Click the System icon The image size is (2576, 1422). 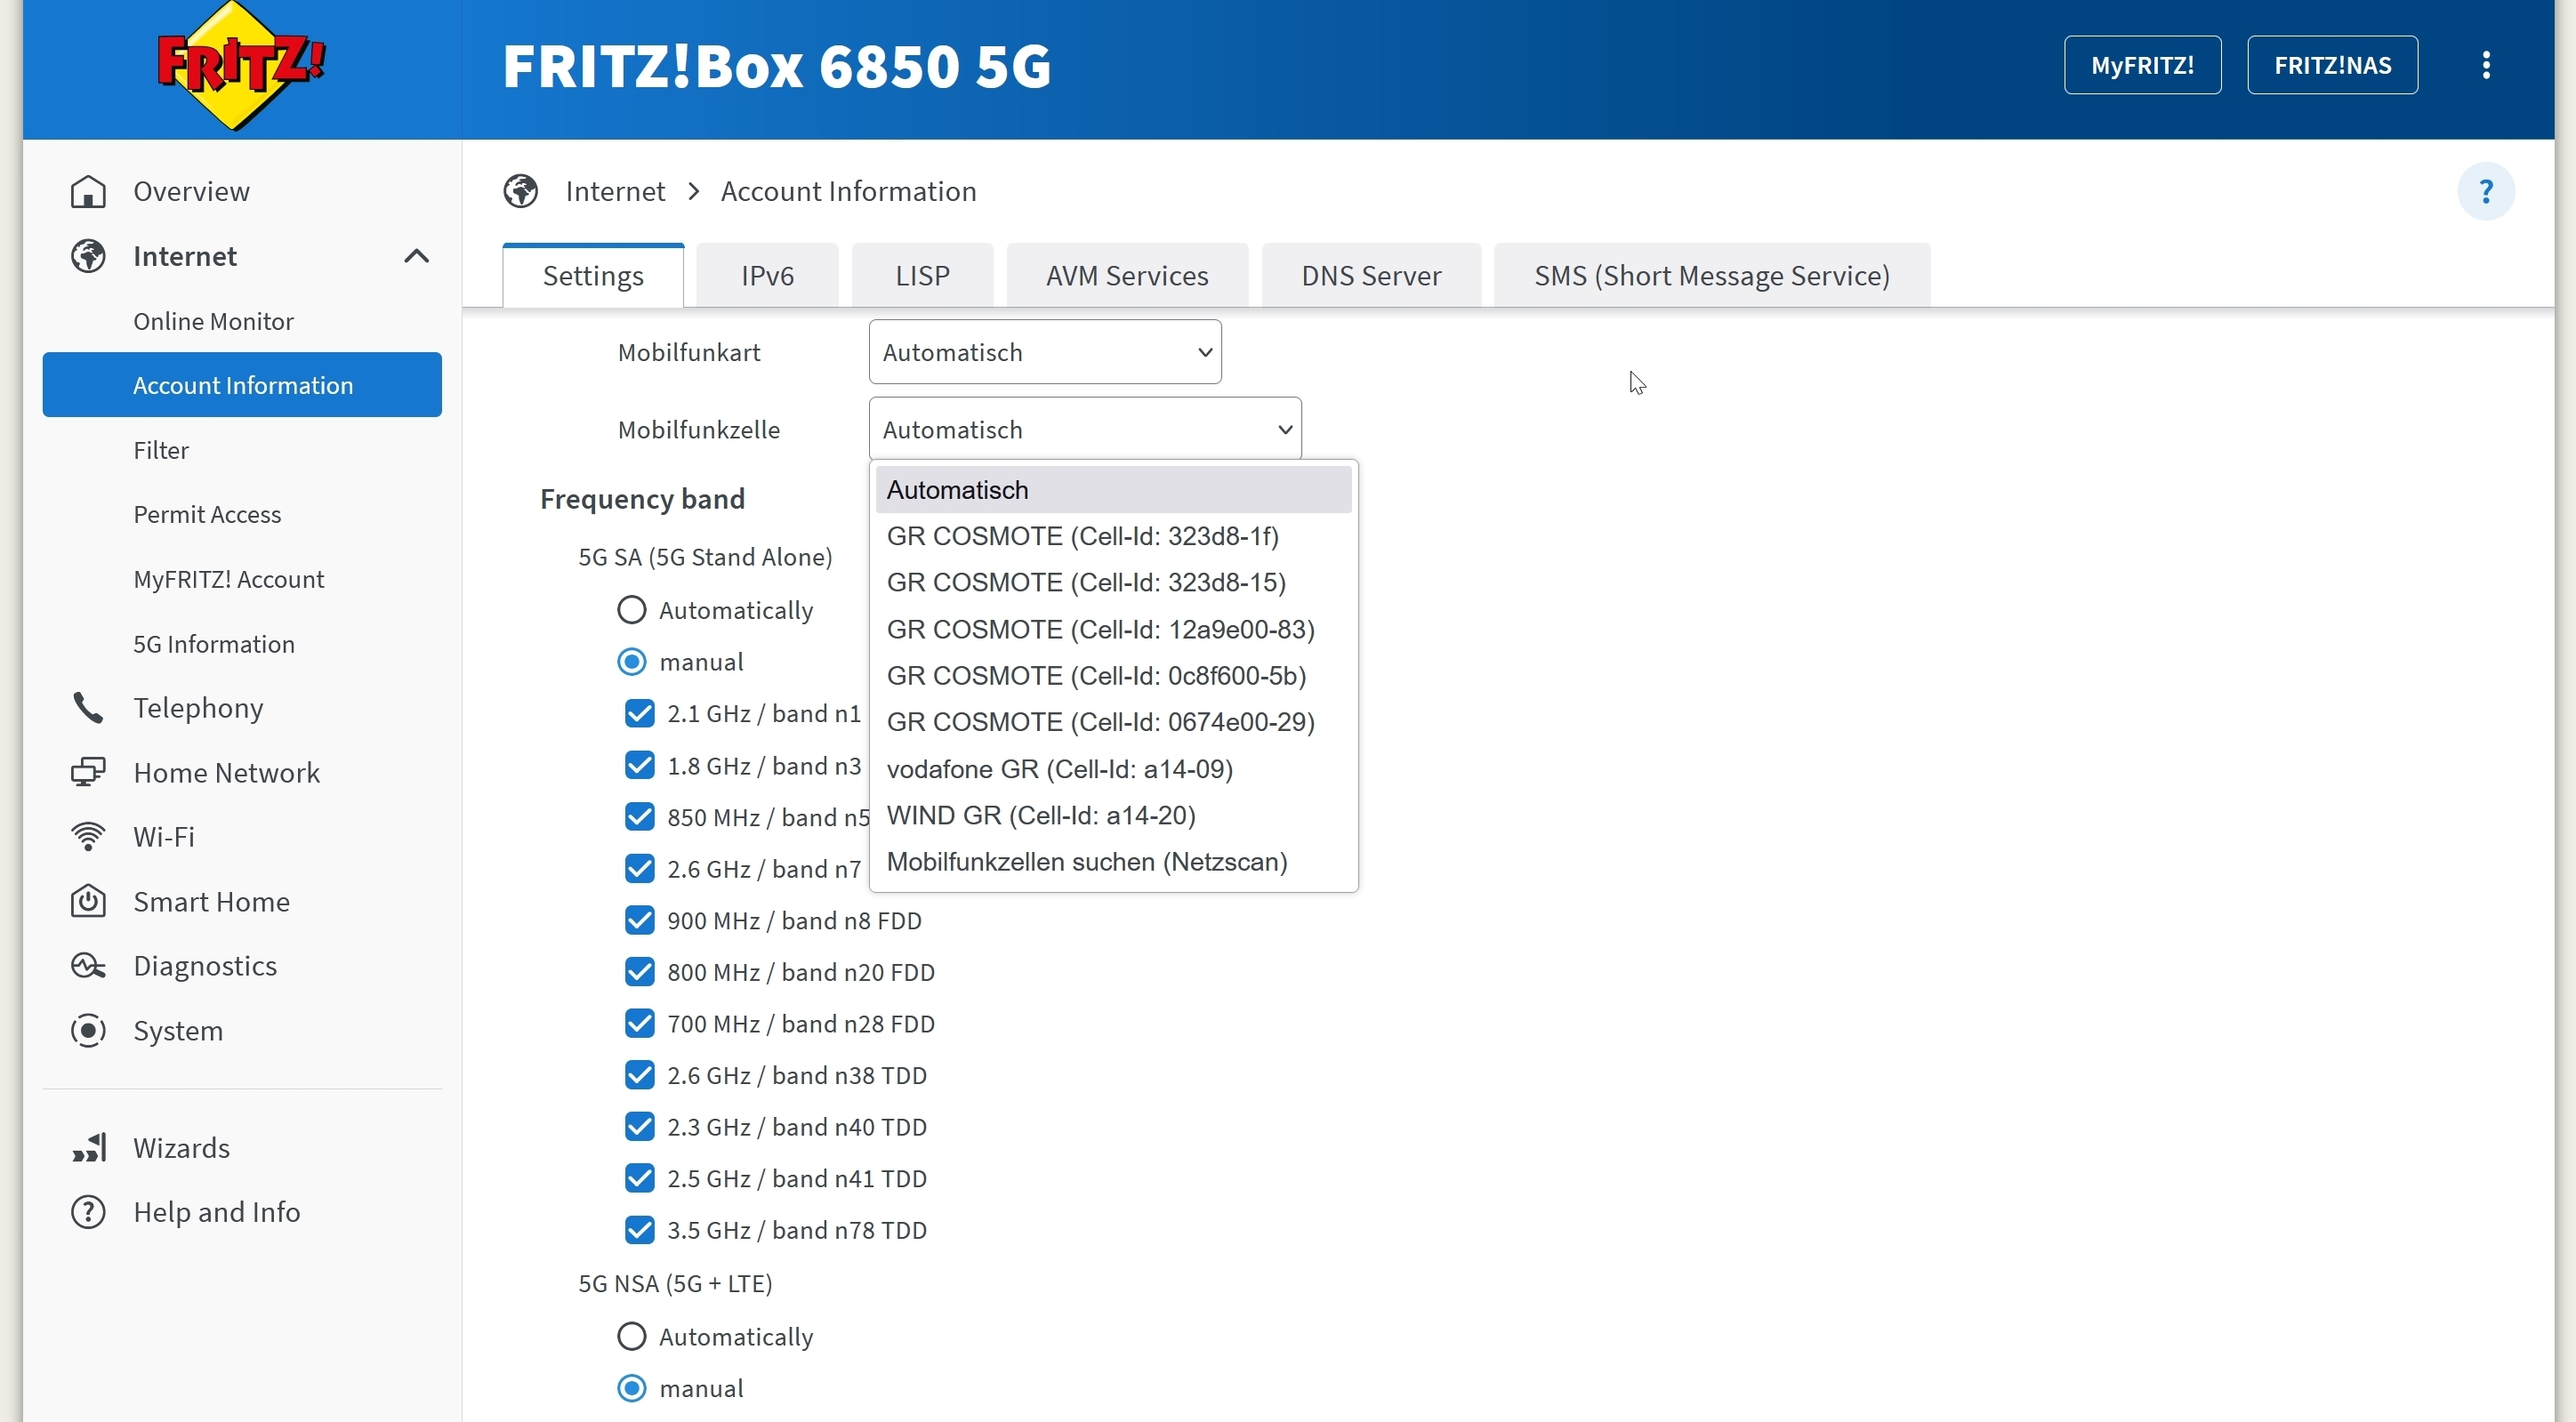[x=88, y=1030]
